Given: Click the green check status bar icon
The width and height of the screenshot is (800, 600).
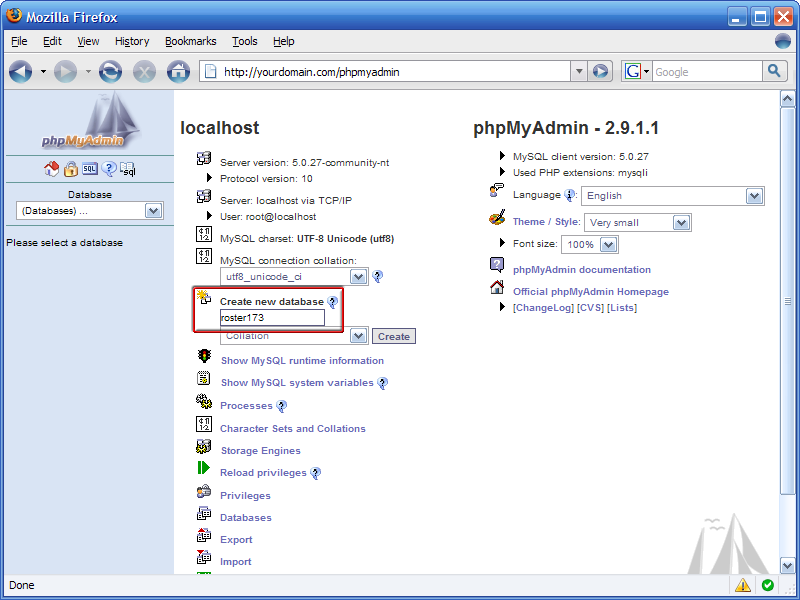Looking at the screenshot, I should tap(767, 585).
